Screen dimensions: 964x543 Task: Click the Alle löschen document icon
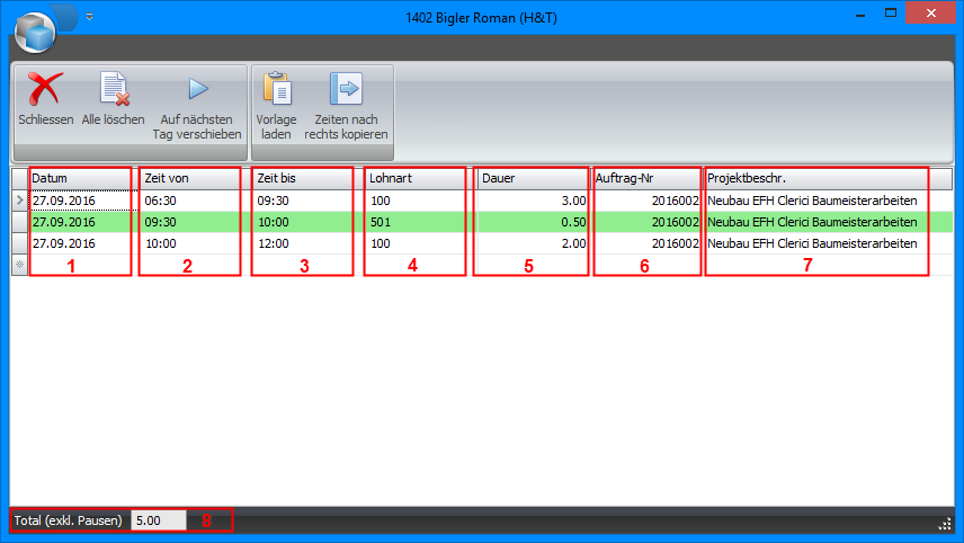[114, 89]
